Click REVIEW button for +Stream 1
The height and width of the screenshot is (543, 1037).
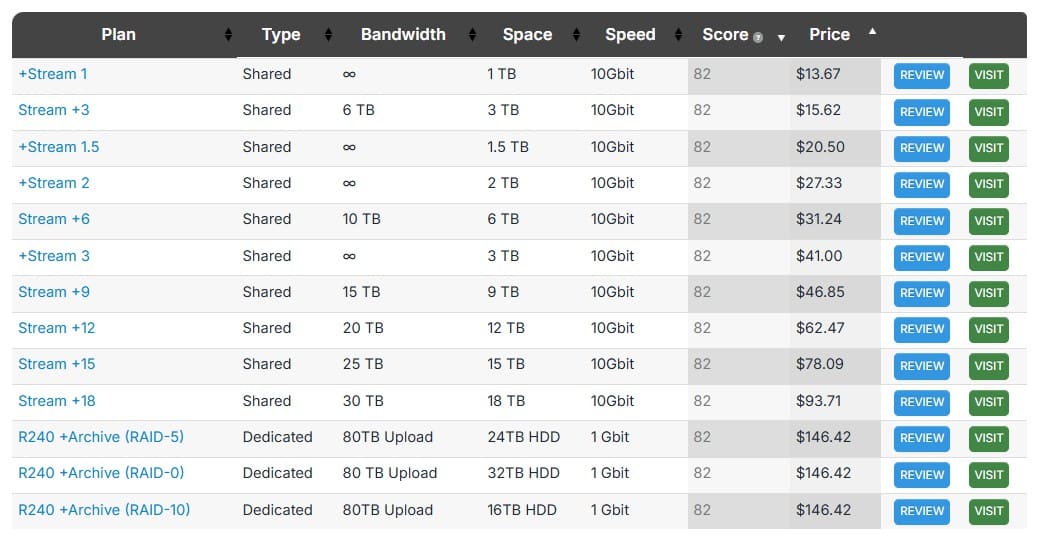[x=921, y=75]
